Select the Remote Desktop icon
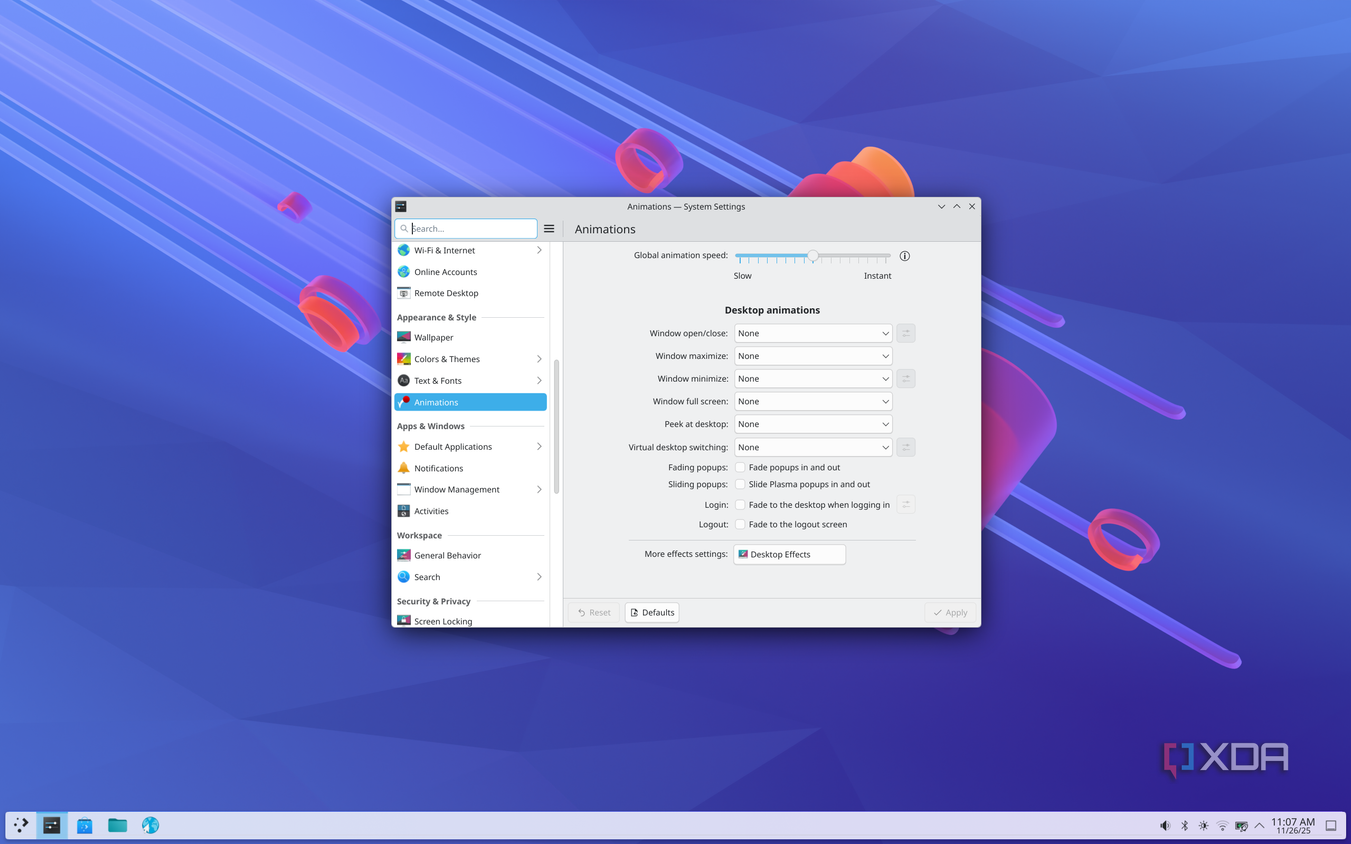This screenshot has height=844, width=1351. click(x=404, y=293)
